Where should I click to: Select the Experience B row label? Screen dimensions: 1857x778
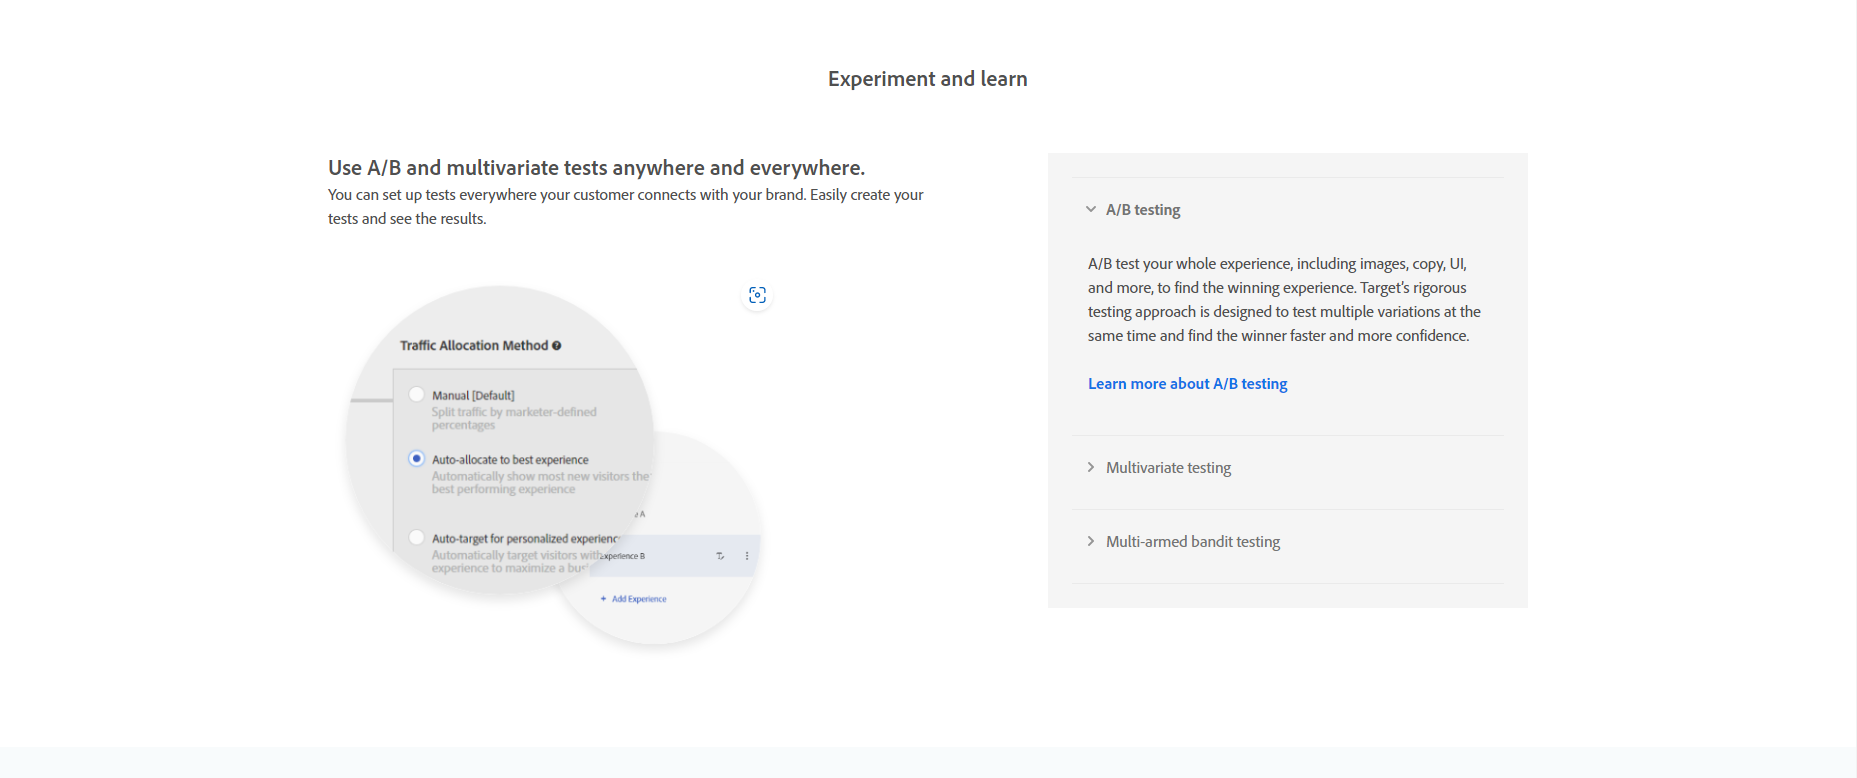click(x=623, y=556)
